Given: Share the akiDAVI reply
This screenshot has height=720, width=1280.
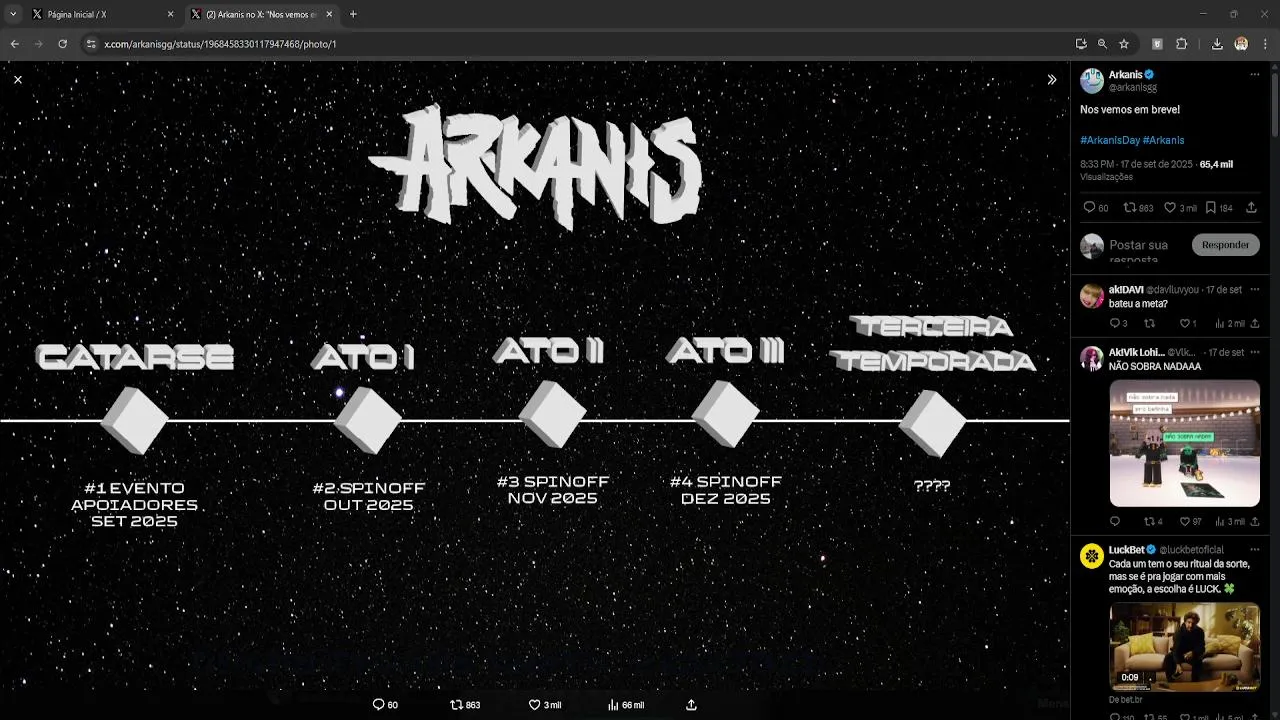Looking at the screenshot, I should point(1255,324).
